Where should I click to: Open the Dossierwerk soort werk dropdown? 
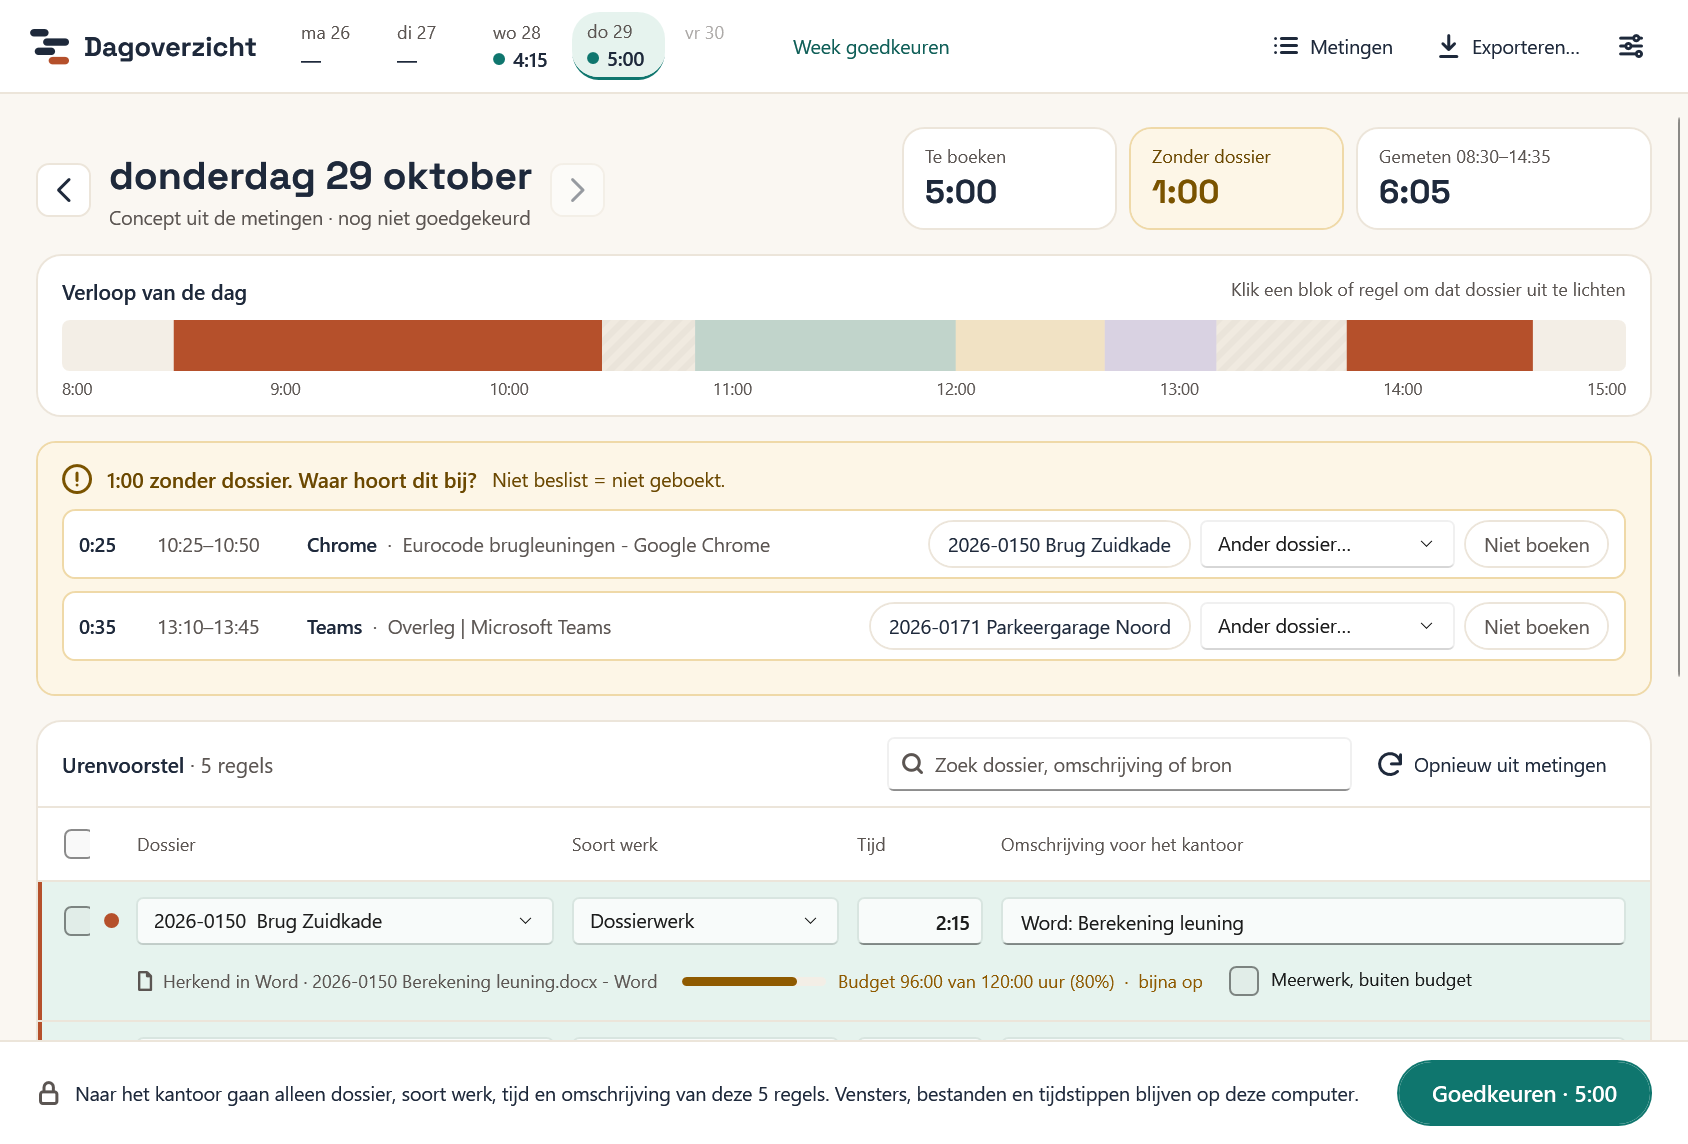coord(705,921)
